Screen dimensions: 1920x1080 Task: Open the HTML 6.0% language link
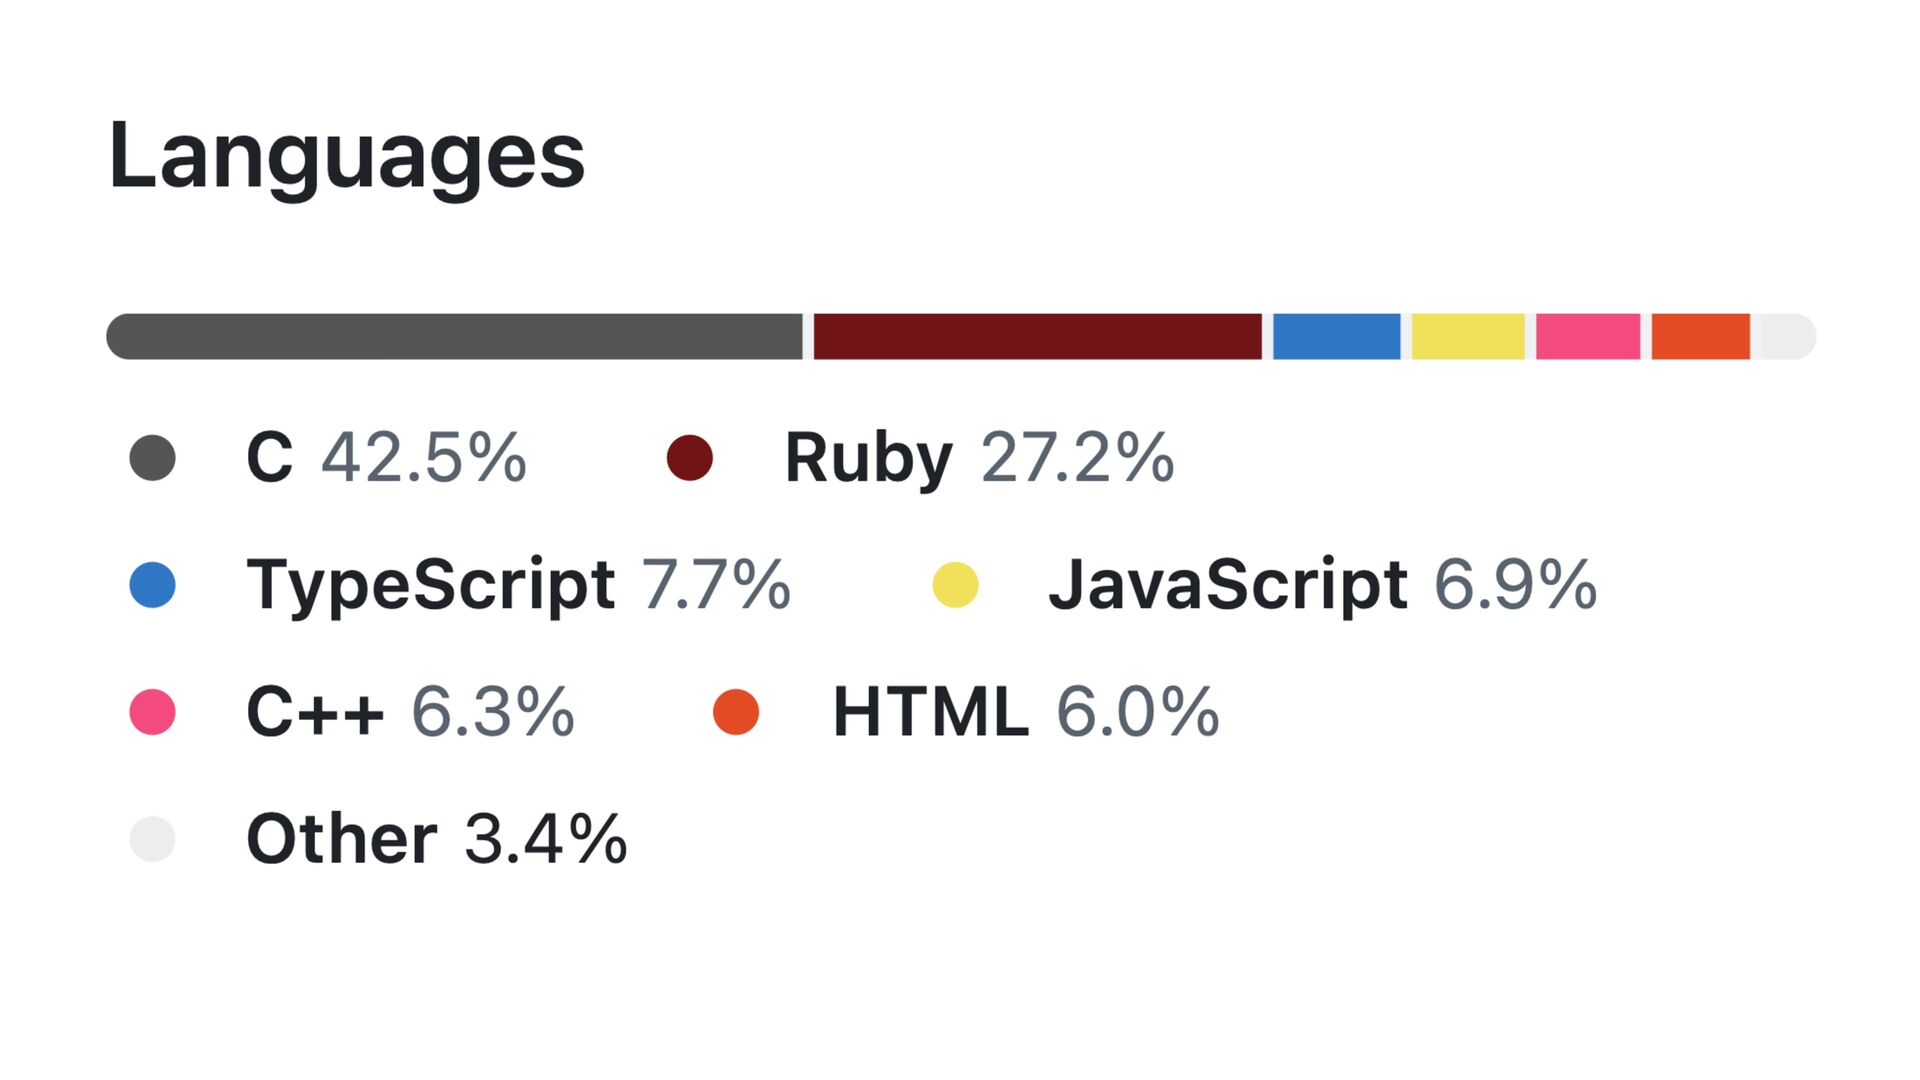point(1025,712)
